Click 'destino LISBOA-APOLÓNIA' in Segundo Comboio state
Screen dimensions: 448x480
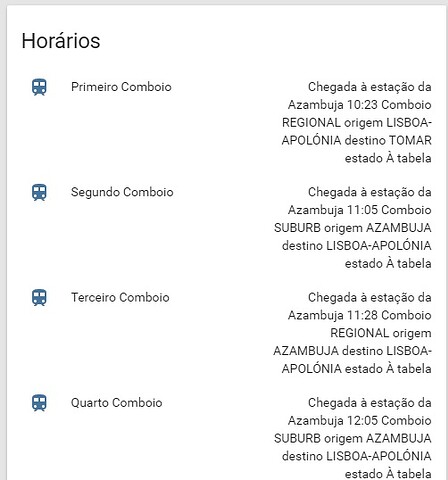(x=357, y=246)
